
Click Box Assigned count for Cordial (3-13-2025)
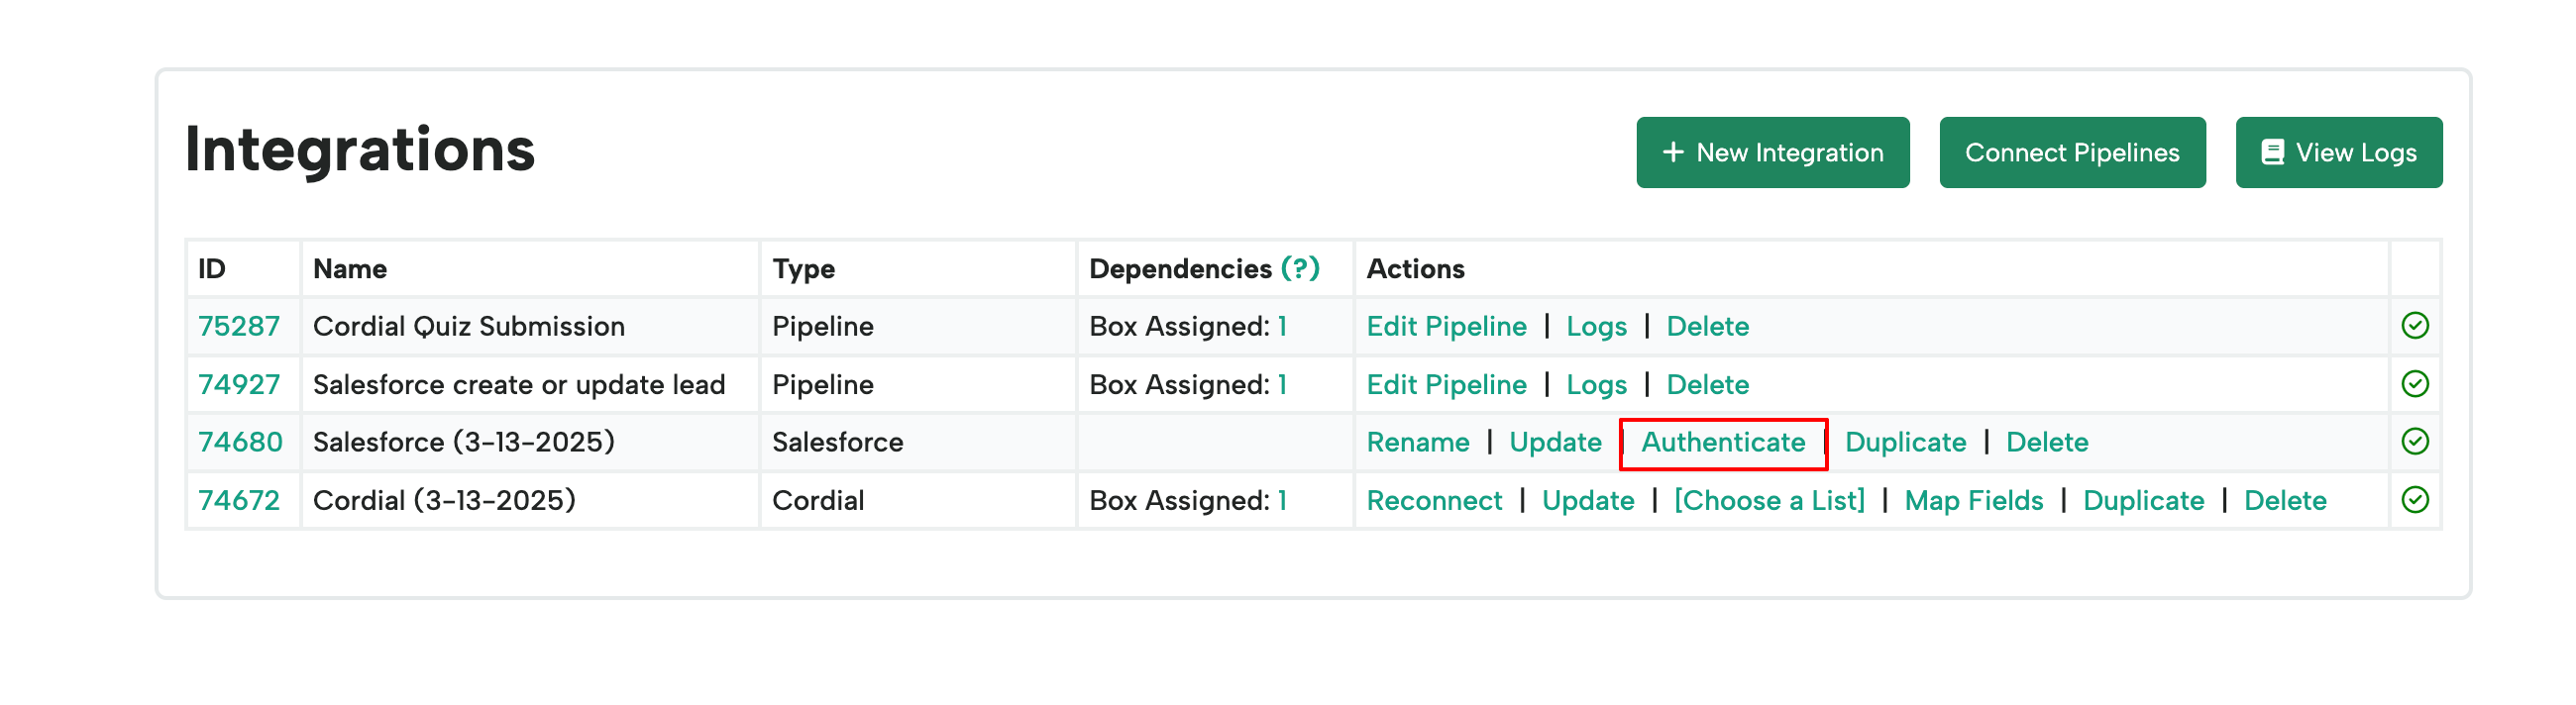[x=1282, y=500]
